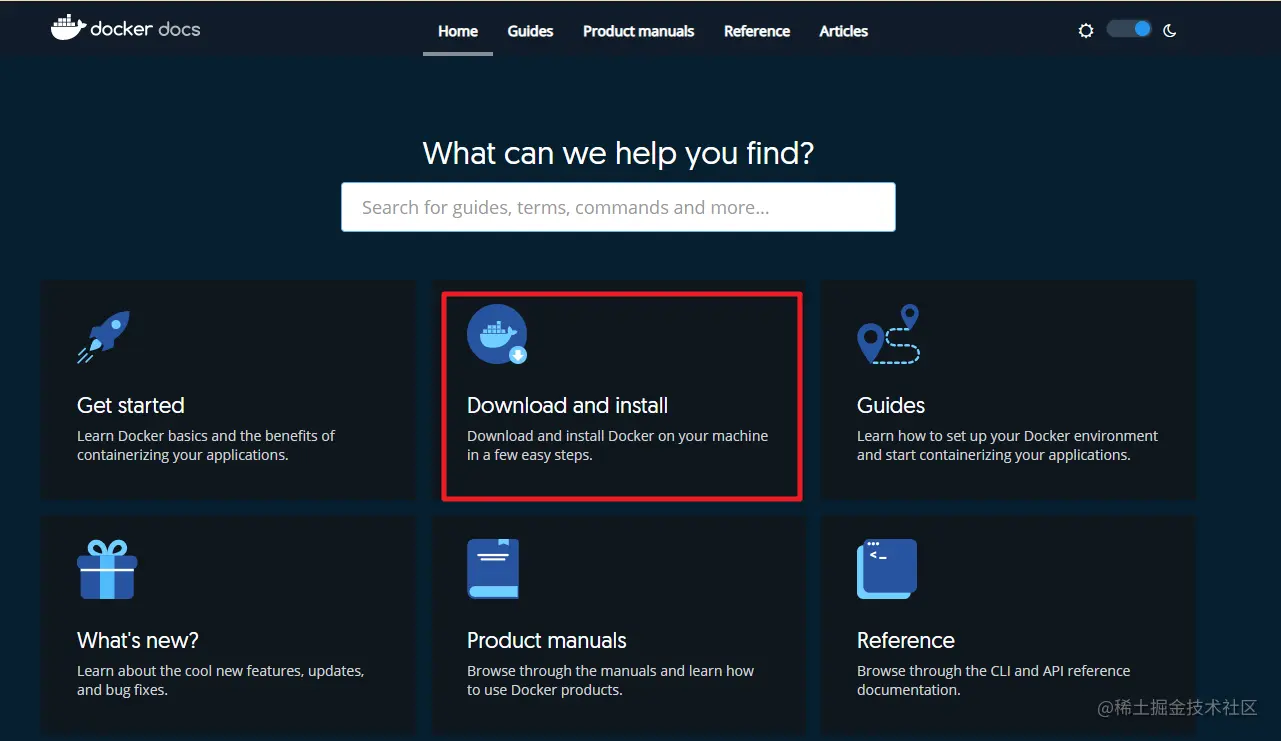The width and height of the screenshot is (1281, 741).
Task: Click the Docker whale logo icon
Action: point(68,27)
